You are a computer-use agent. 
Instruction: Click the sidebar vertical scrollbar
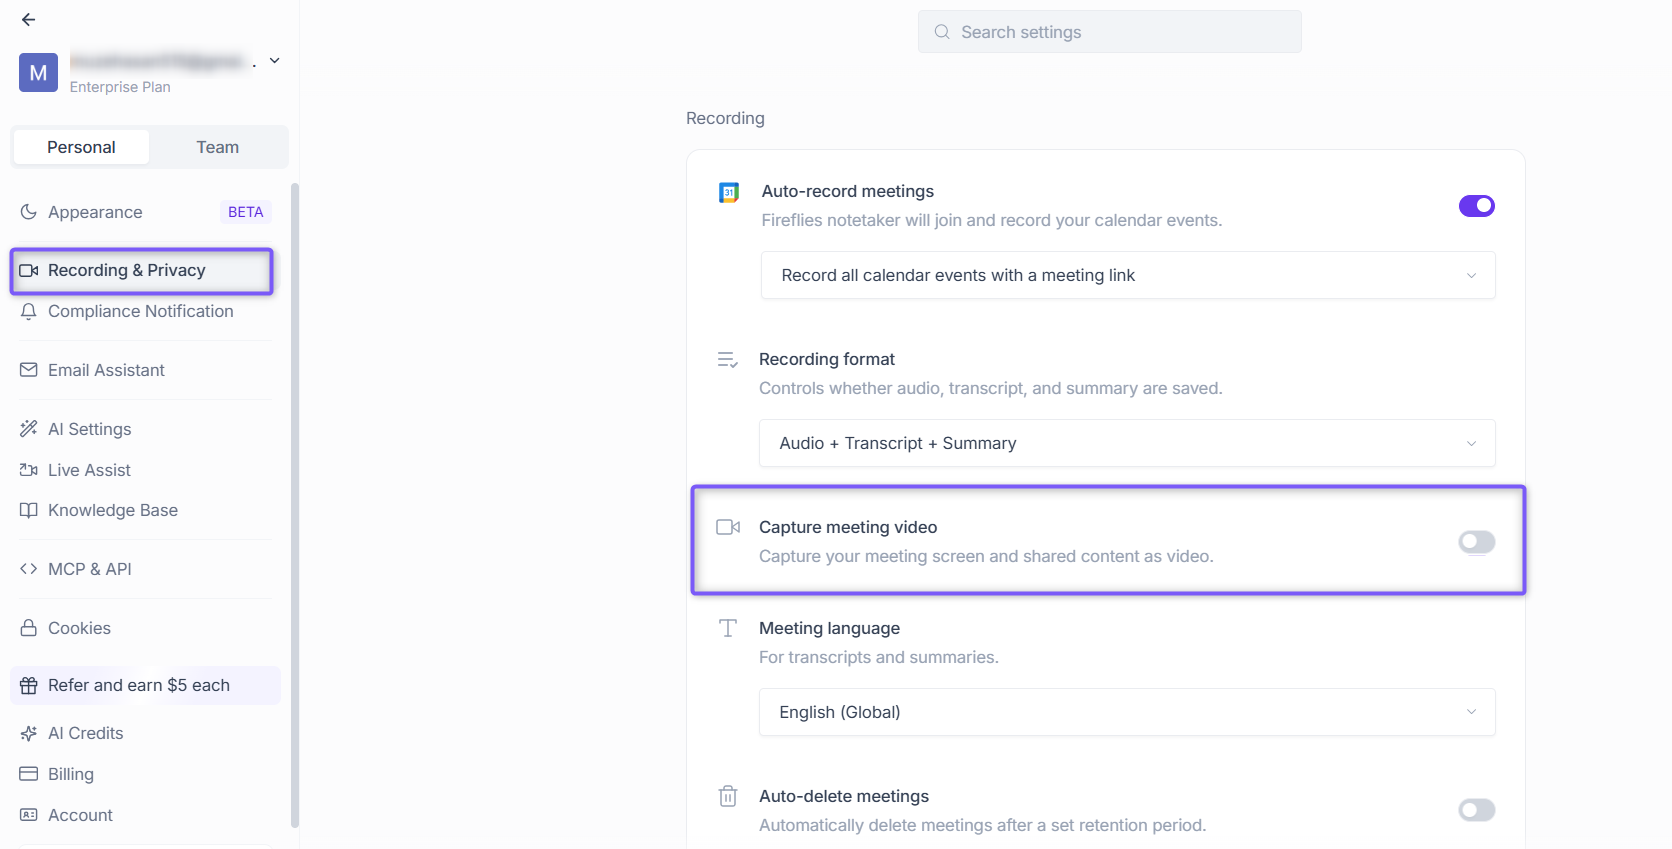click(295, 505)
